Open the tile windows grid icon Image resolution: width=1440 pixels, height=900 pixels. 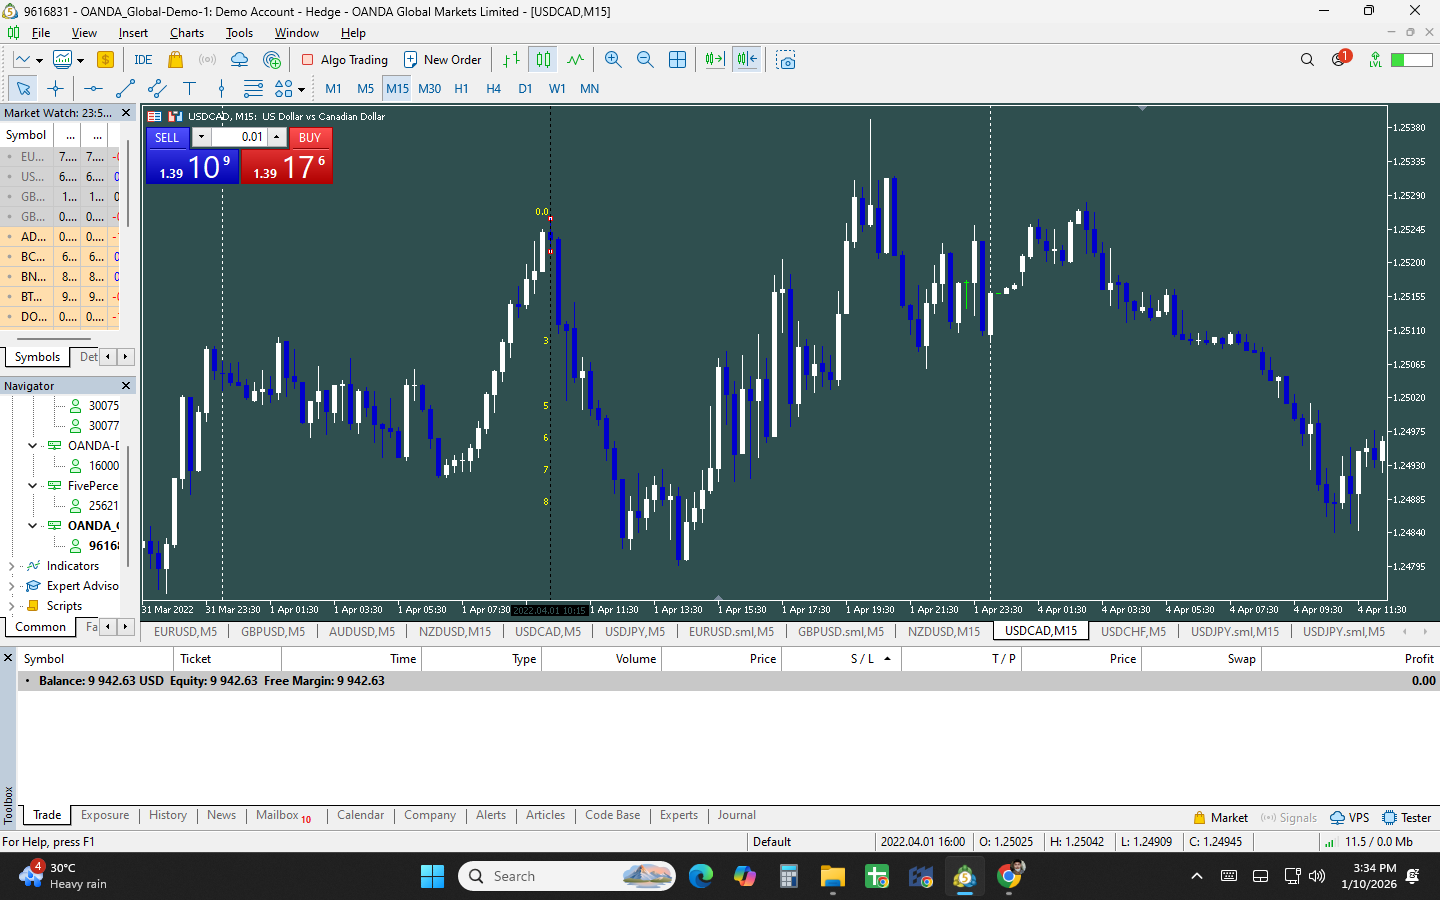tap(677, 60)
